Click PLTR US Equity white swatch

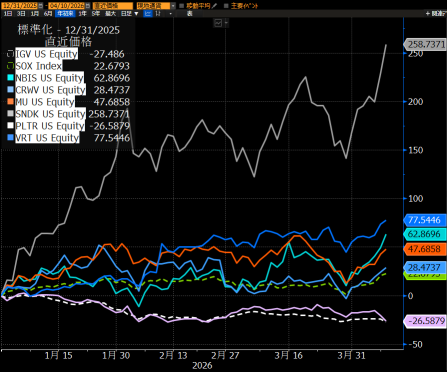(11, 126)
